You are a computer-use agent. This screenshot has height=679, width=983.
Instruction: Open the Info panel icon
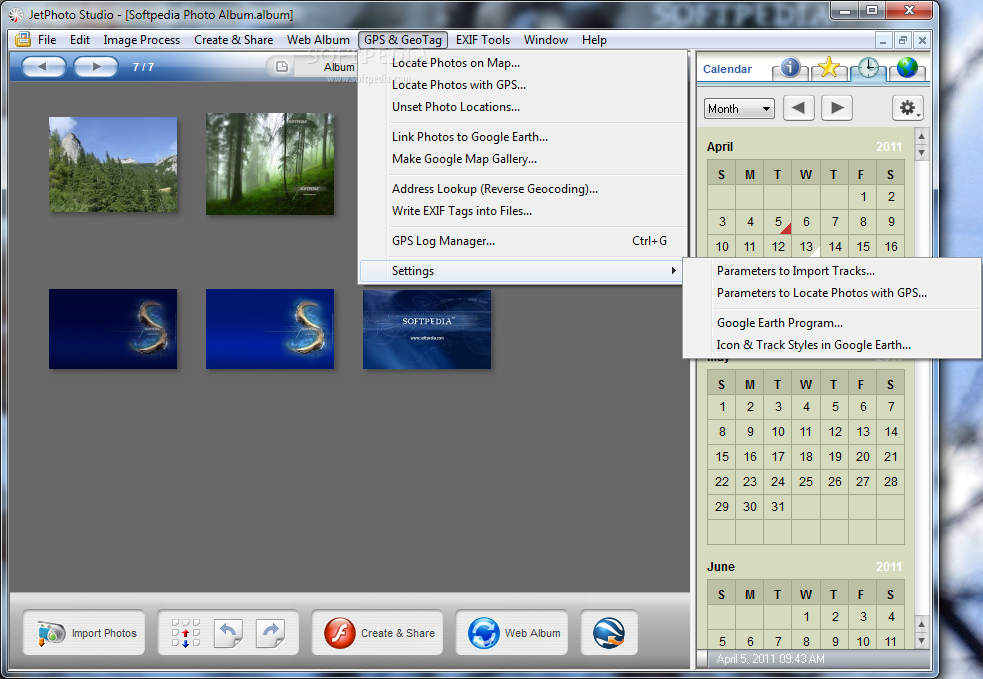pos(790,68)
